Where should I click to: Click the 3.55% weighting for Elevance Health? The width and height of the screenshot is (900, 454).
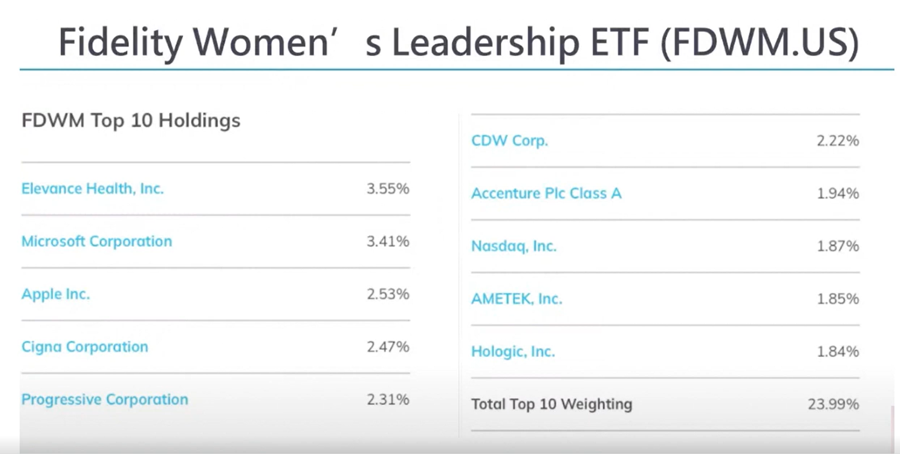[x=387, y=188]
